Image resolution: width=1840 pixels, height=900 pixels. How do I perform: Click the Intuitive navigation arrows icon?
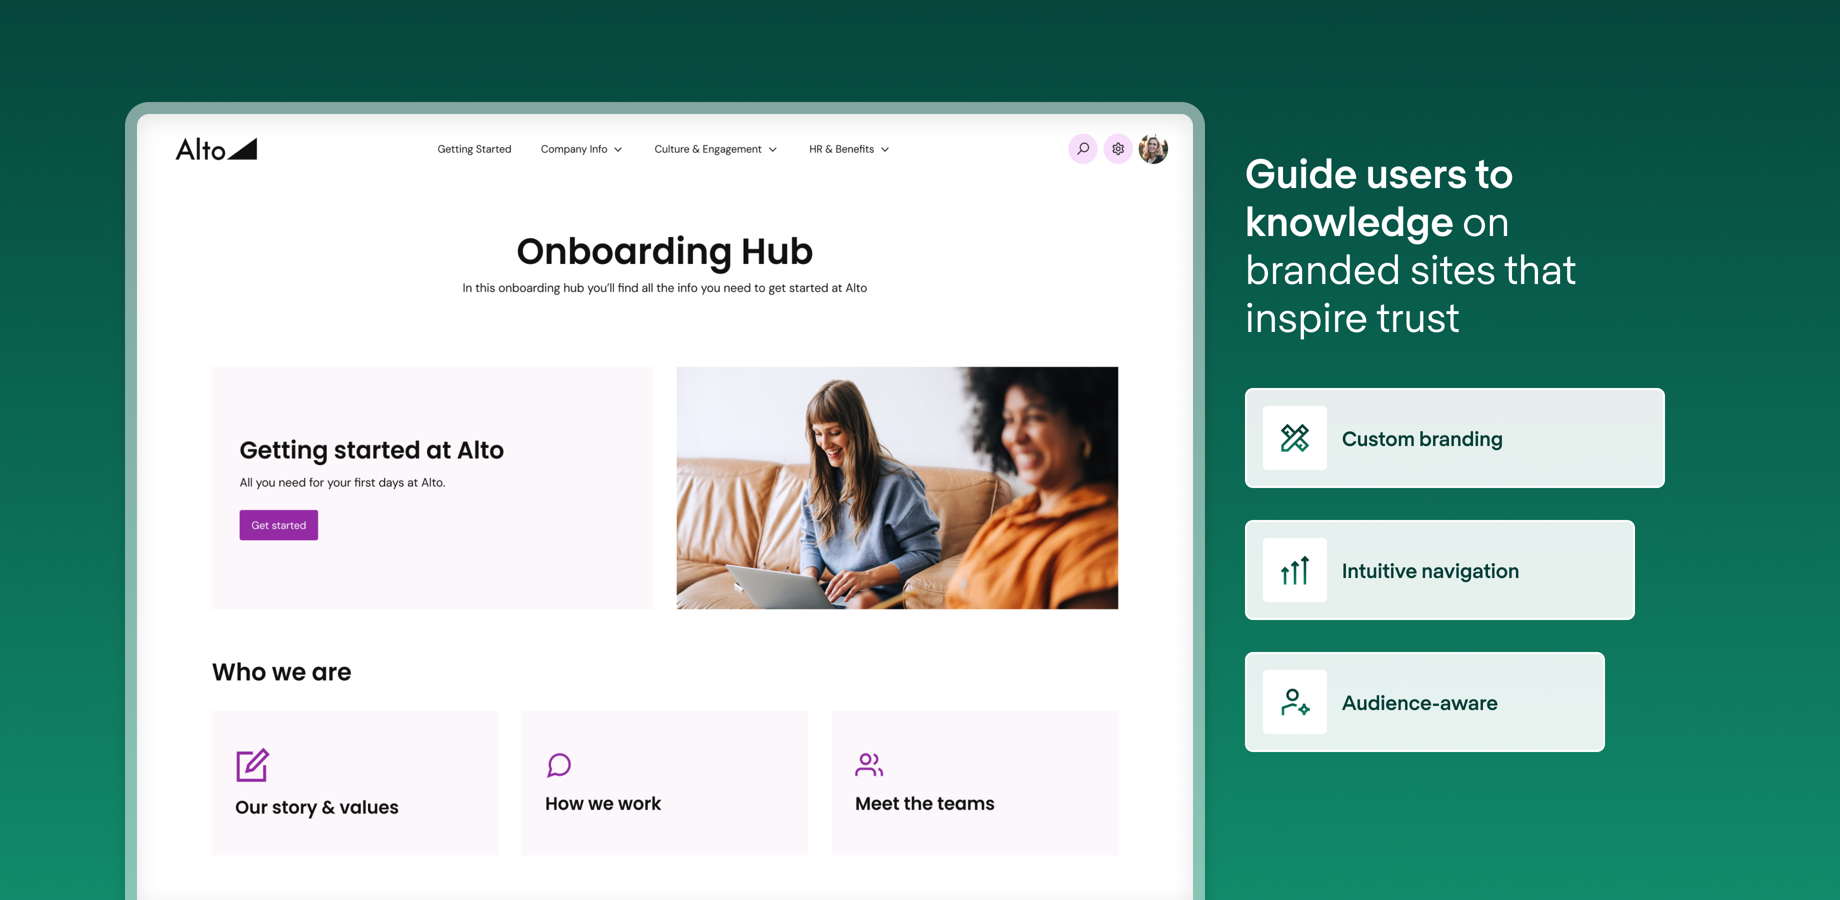[1294, 570]
